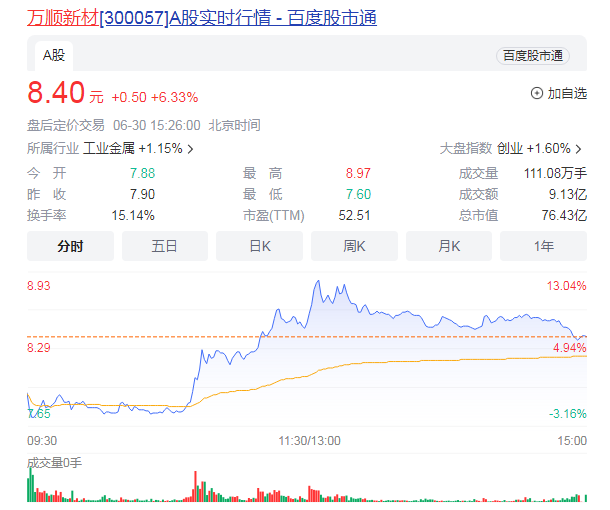610x510 pixels.
Task: Click the 13.04% label on chart axis
Action: [x=567, y=286]
